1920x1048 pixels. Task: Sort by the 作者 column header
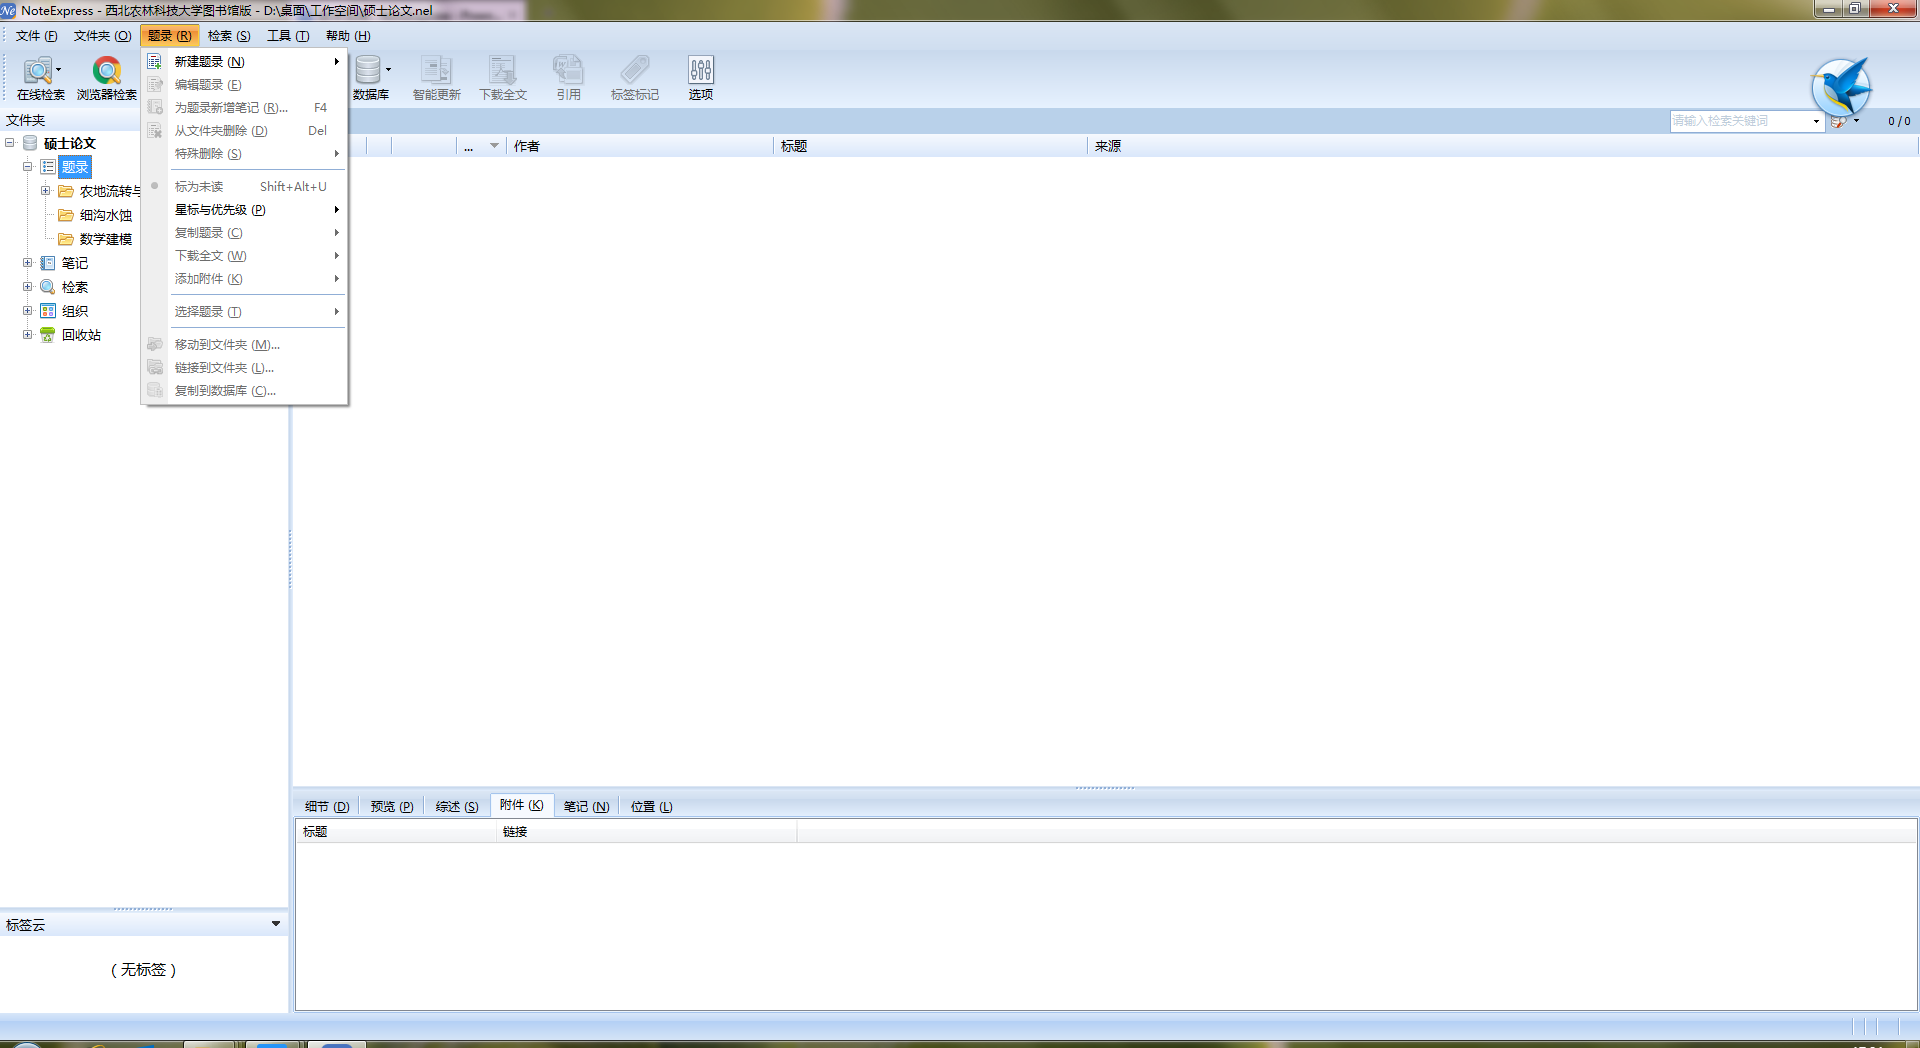pos(640,146)
